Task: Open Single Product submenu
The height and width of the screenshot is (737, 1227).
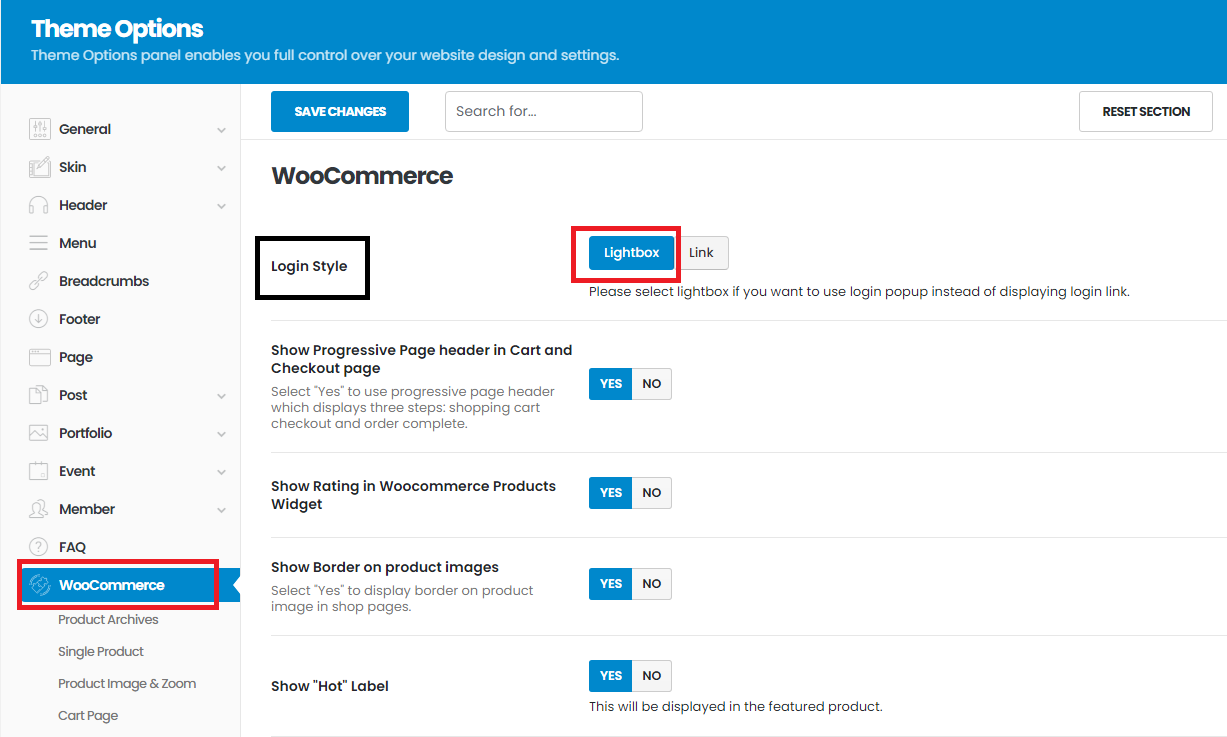Action: (101, 652)
